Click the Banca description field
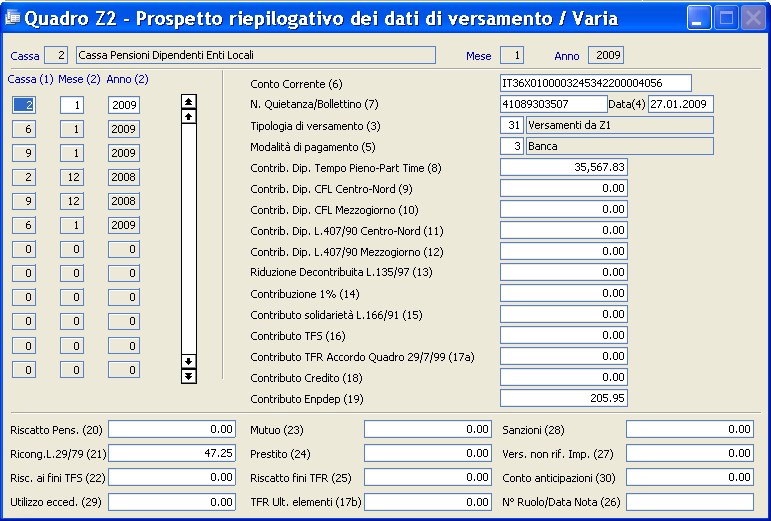The image size is (771, 521). point(620,146)
